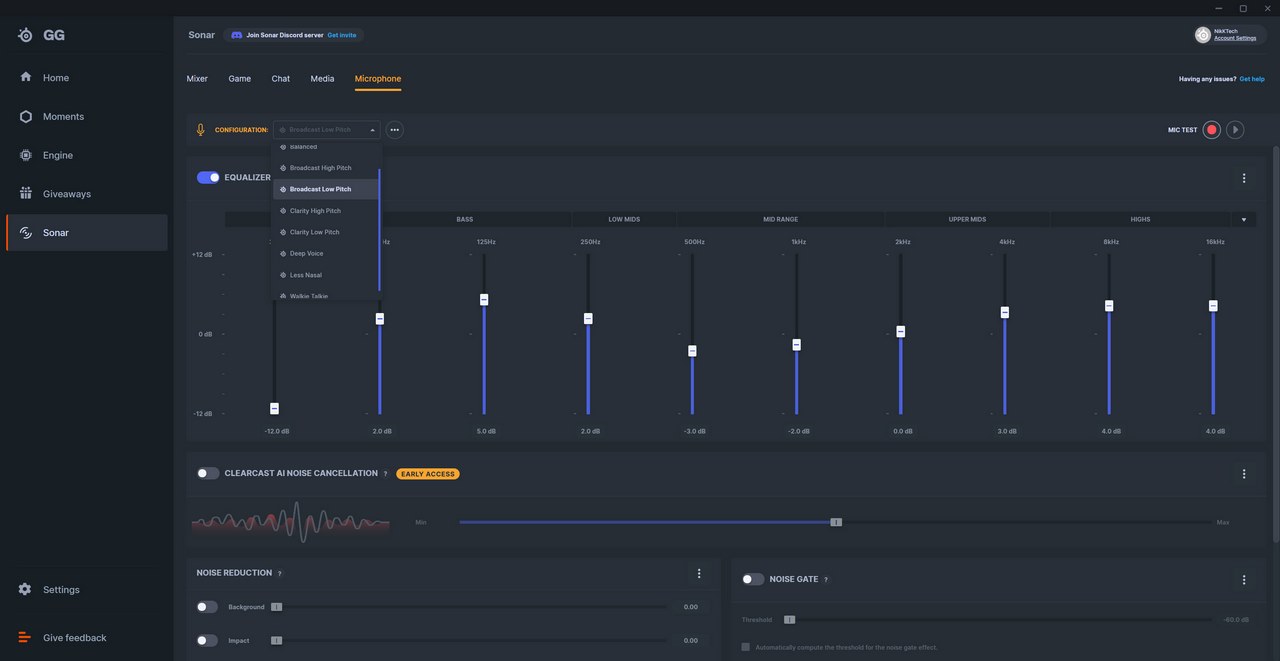Turn off the Equalizer toggle

tap(208, 177)
